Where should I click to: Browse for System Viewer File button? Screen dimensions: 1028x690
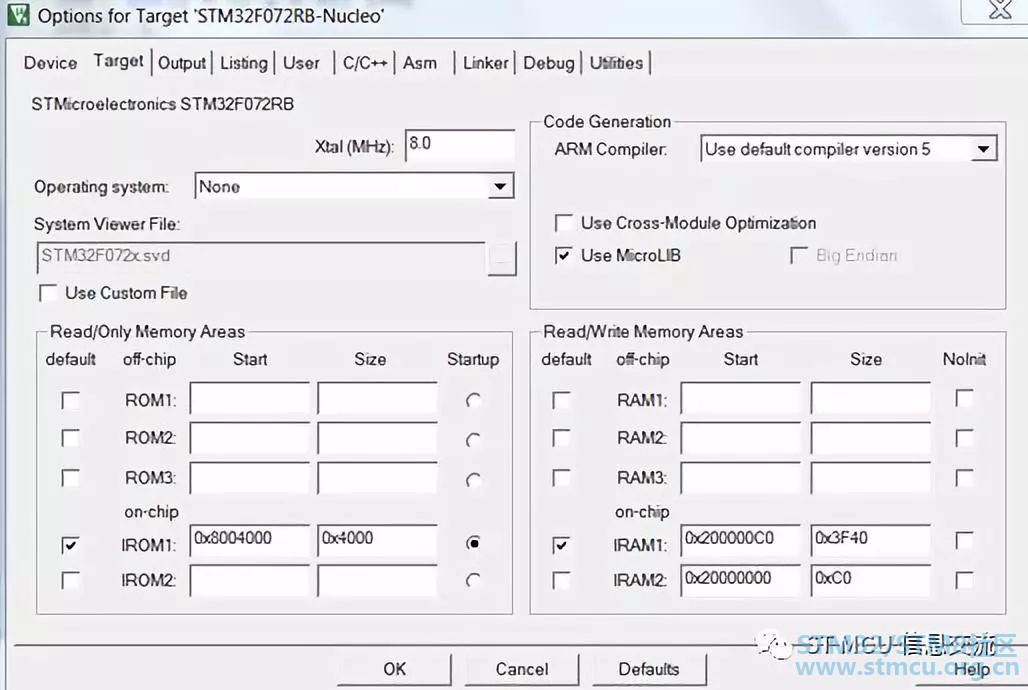502,258
